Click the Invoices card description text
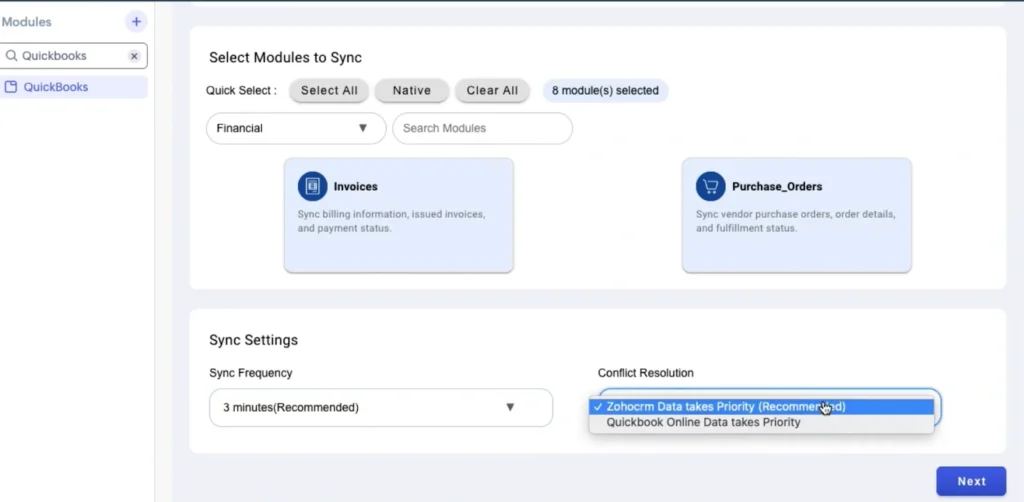This screenshot has height=502, width=1024. (x=391, y=221)
